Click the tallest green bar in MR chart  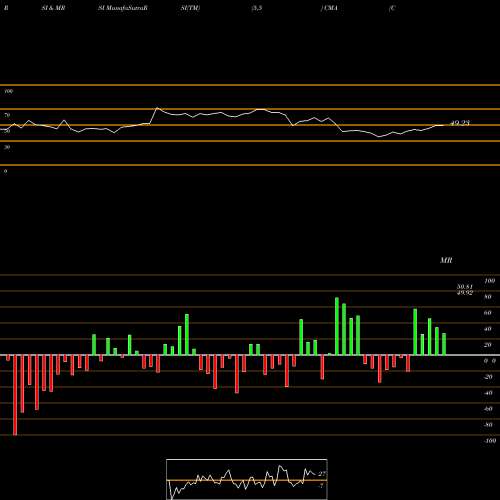click(x=337, y=326)
